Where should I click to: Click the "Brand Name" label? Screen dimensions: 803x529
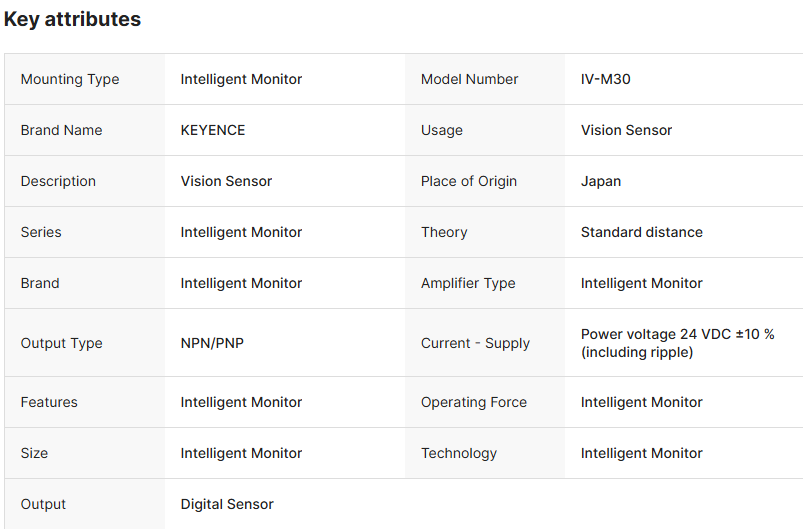[61, 130]
